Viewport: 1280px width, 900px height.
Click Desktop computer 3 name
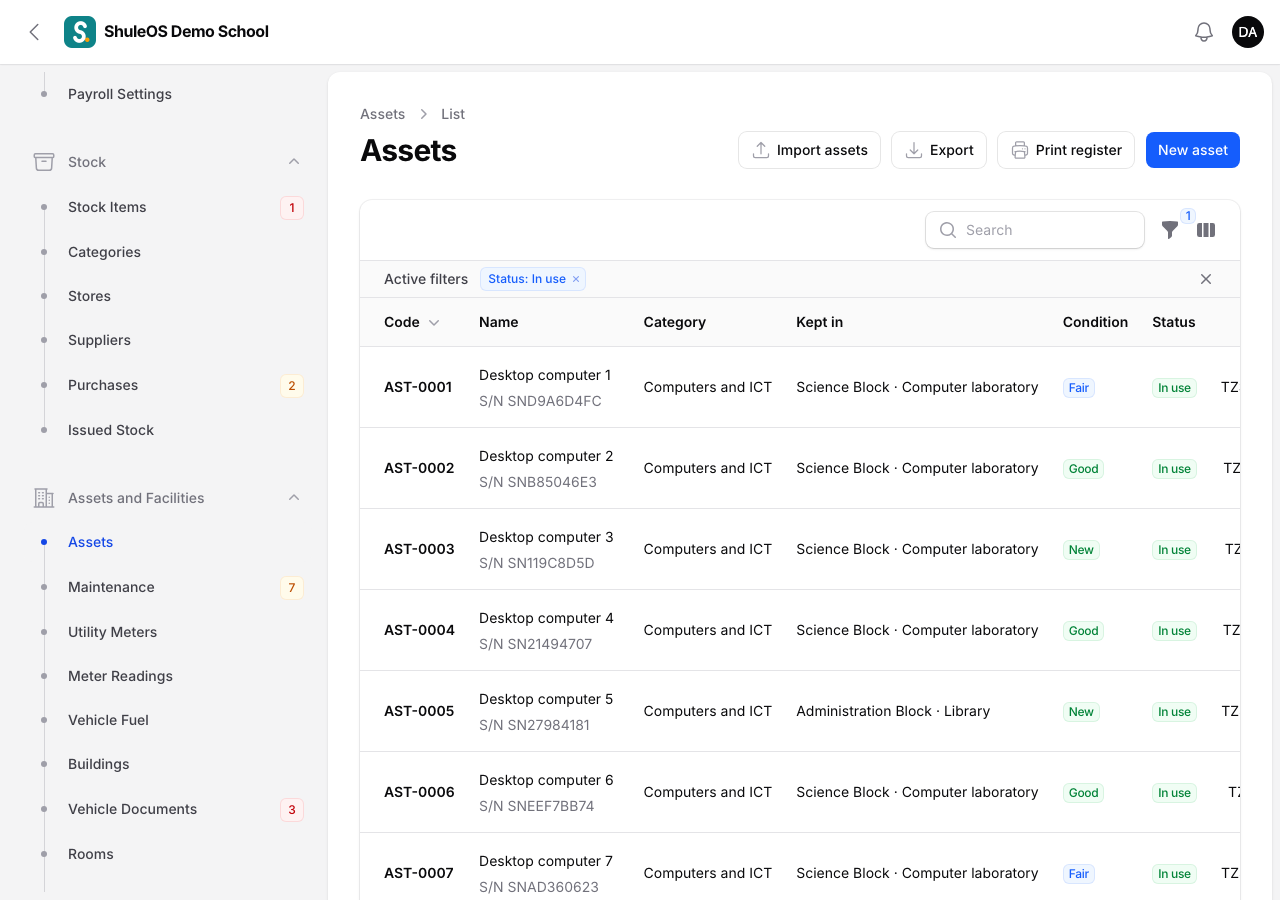click(546, 537)
